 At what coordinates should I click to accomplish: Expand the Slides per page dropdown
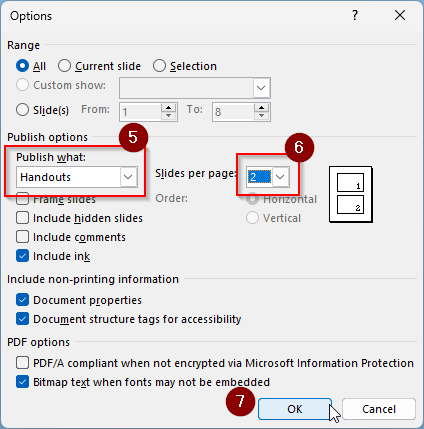pos(280,177)
